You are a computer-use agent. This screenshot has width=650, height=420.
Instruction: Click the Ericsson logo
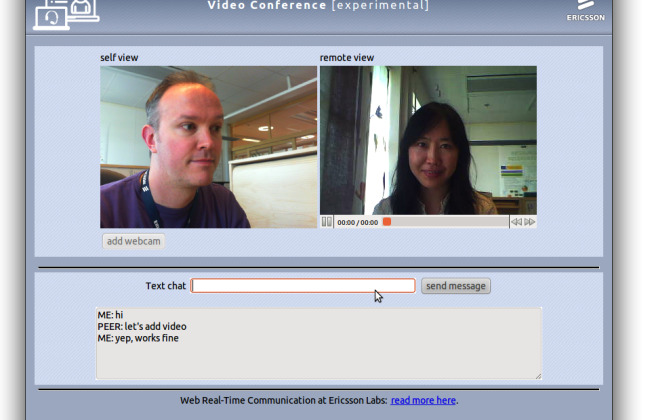tap(585, 11)
